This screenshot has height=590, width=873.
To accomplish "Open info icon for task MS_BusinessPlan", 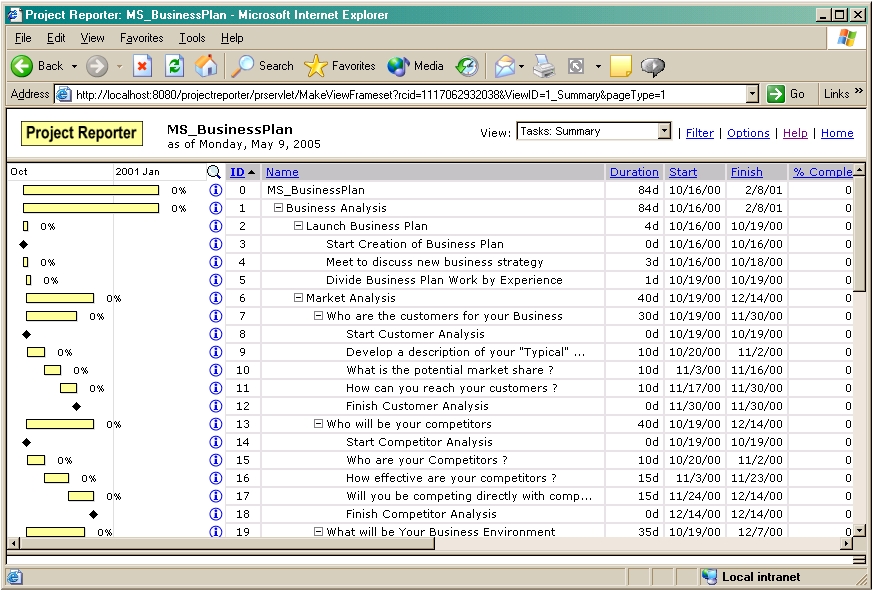I will (215, 190).
